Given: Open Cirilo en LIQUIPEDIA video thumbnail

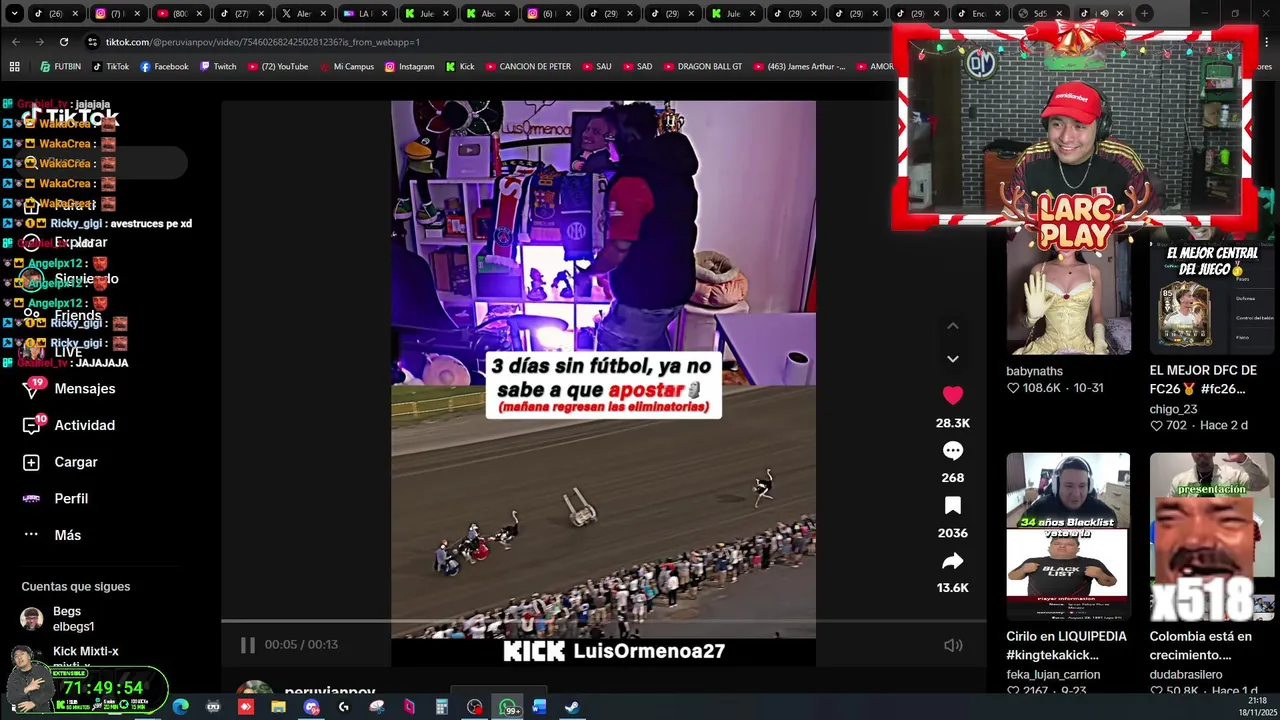Looking at the screenshot, I should (x=1068, y=537).
